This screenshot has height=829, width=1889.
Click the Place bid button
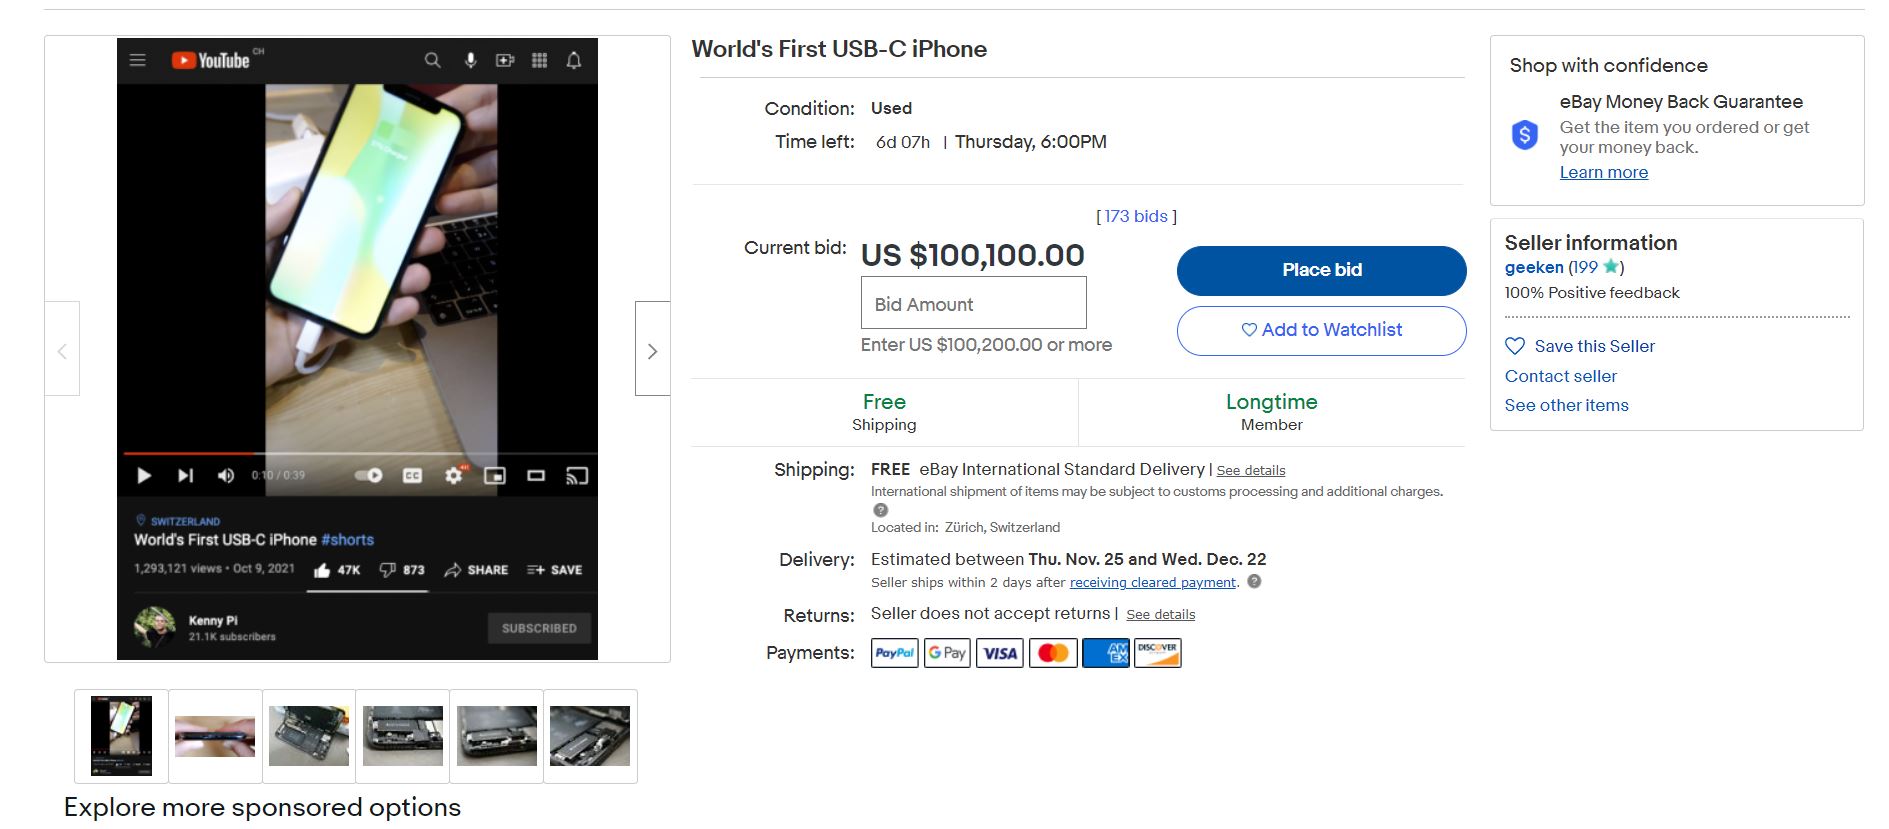tap(1321, 270)
